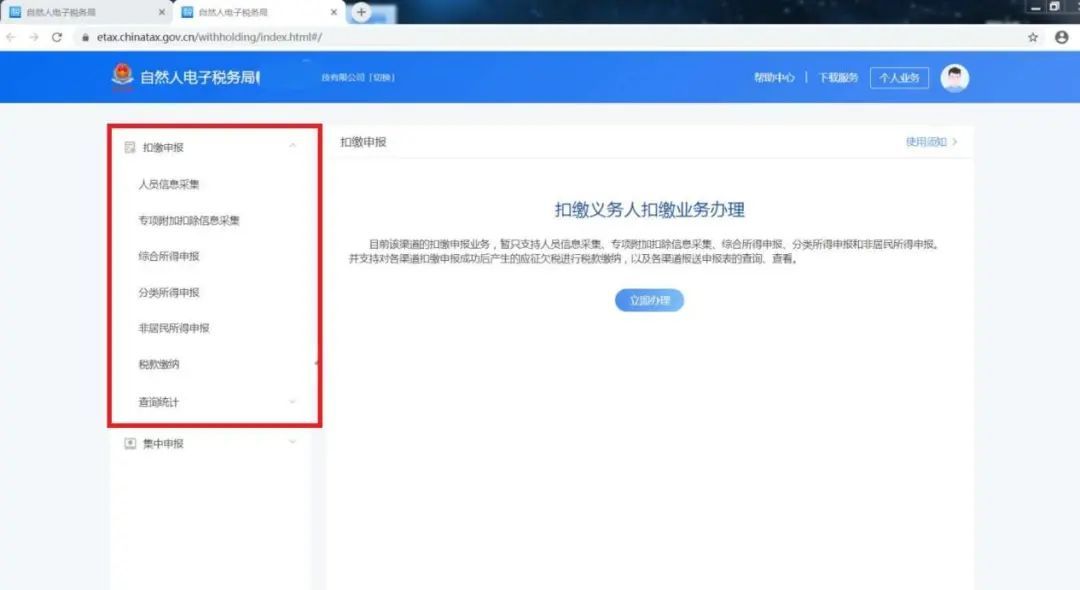Click the arrow beside 使用须知
This screenshot has height=590, width=1080.
955,142
